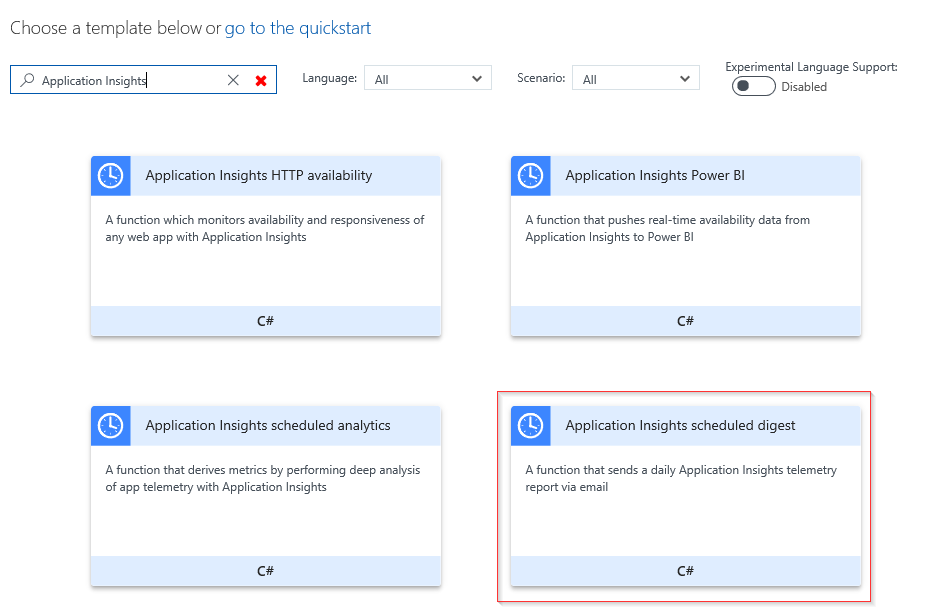Click inside the template search text field

130,80
